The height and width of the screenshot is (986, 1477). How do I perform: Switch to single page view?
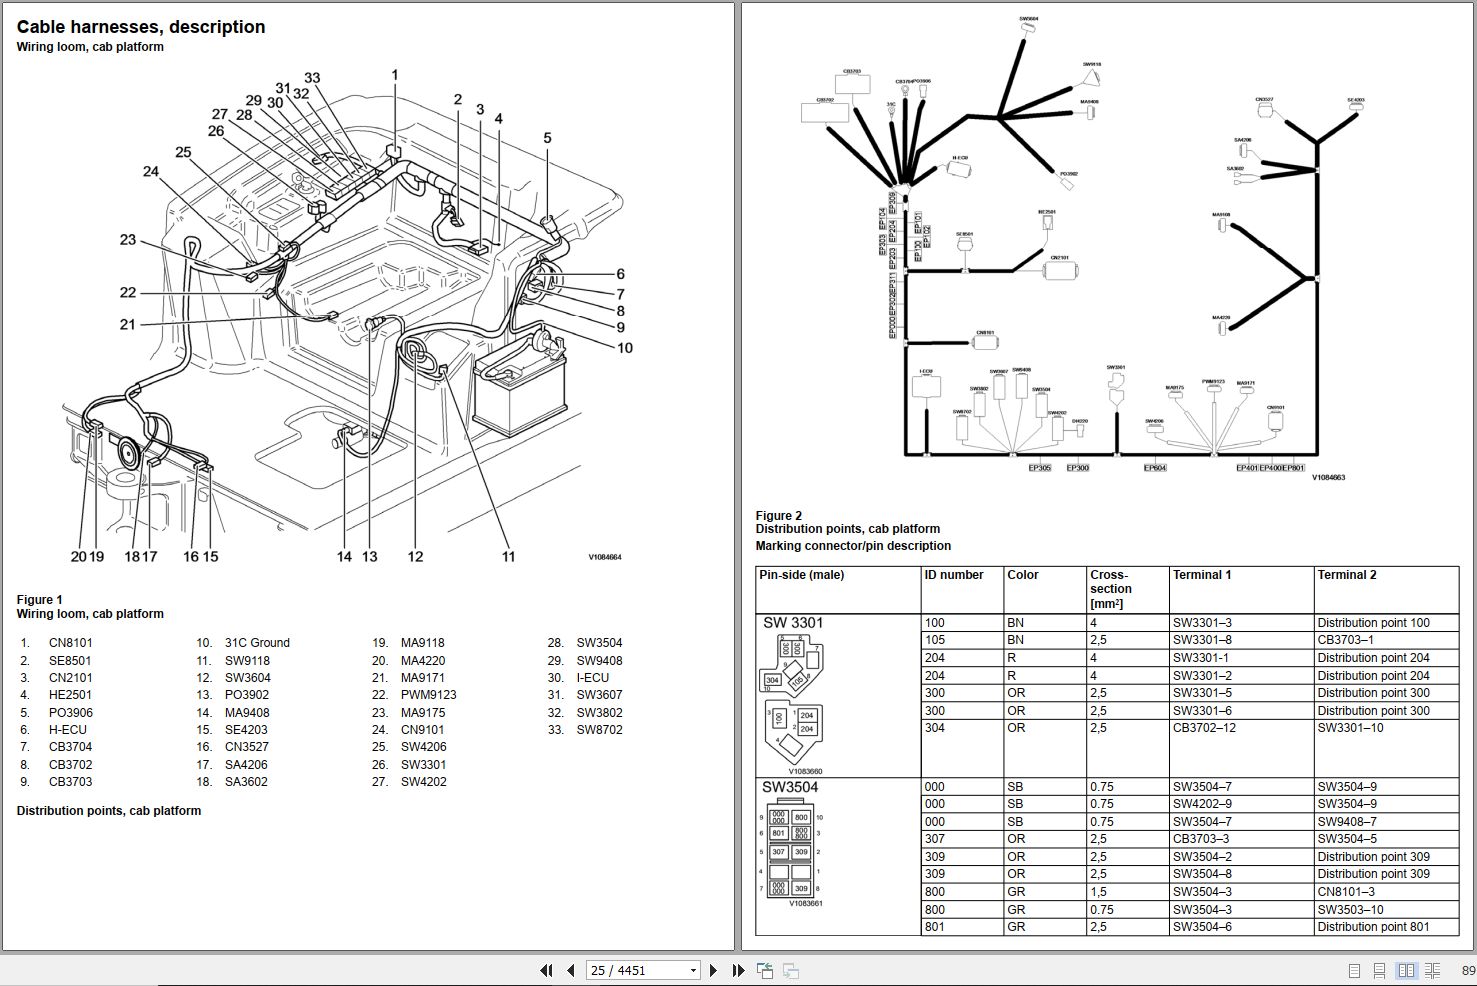coord(1354,971)
